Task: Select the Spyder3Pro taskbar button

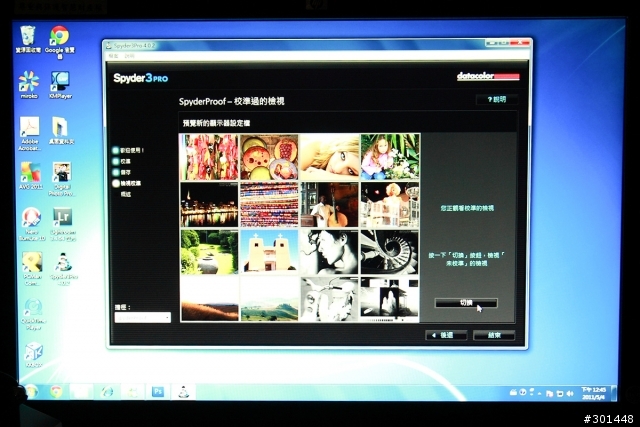Action: (183, 392)
